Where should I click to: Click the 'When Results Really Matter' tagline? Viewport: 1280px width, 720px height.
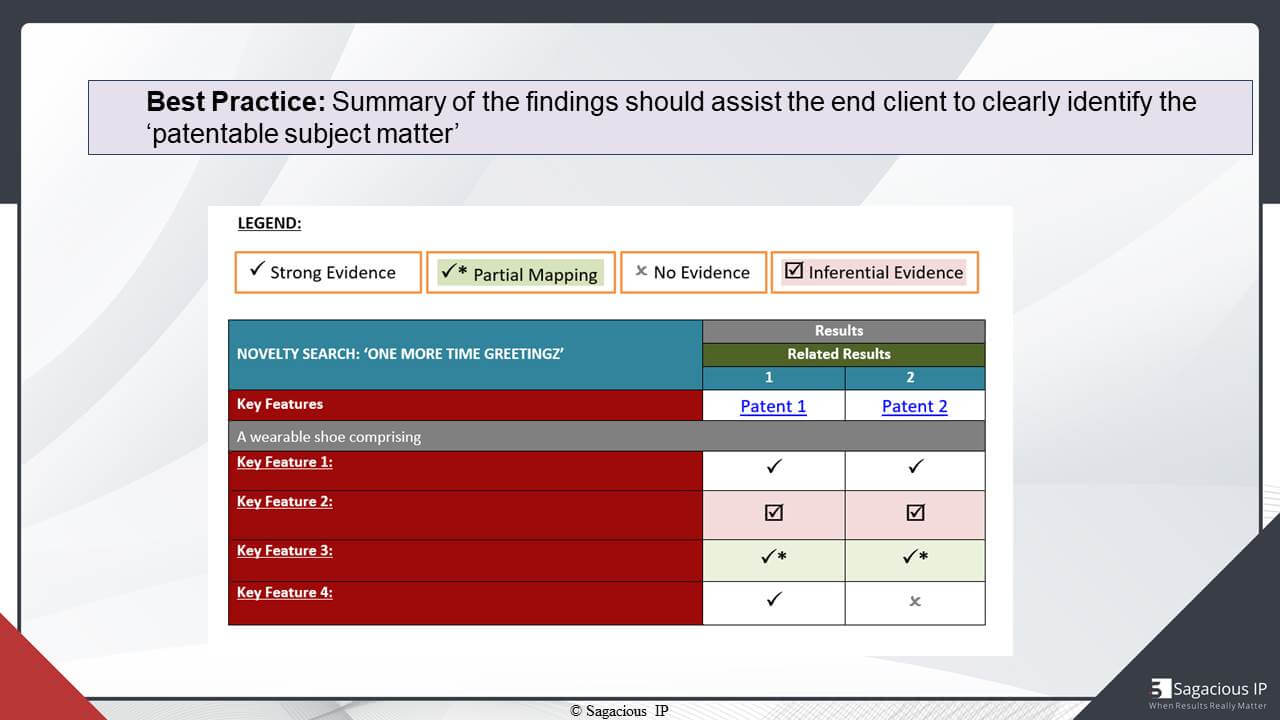(x=1208, y=706)
